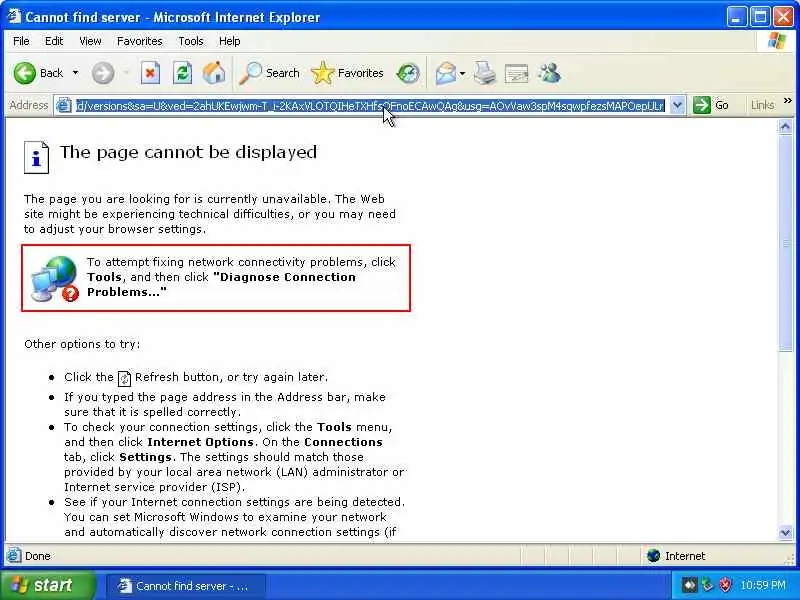This screenshot has height=600, width=800.
Task: Click the network globe diagnostic icon
Action: point(55,279)
